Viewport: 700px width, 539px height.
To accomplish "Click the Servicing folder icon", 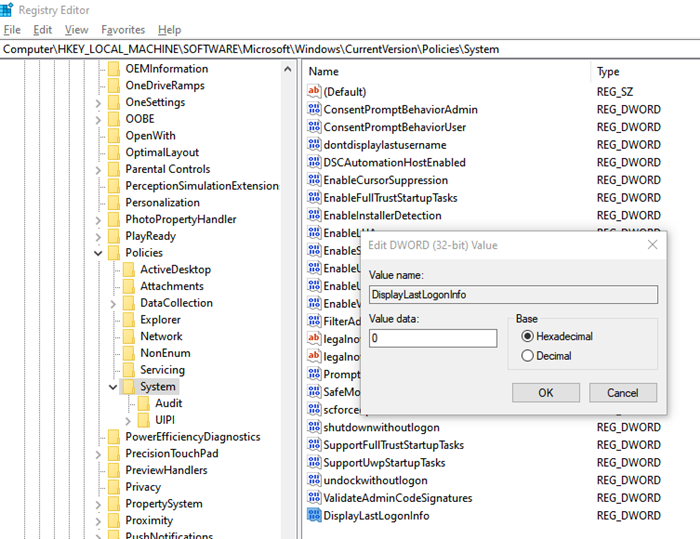I will click(x=129, y=370).
